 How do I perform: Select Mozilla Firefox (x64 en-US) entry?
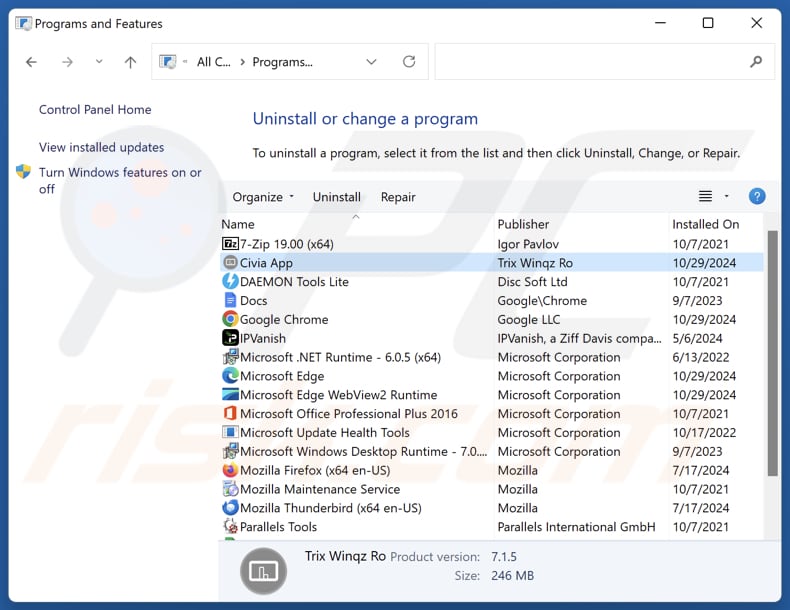pyautogui.click(x=315, y=470)
